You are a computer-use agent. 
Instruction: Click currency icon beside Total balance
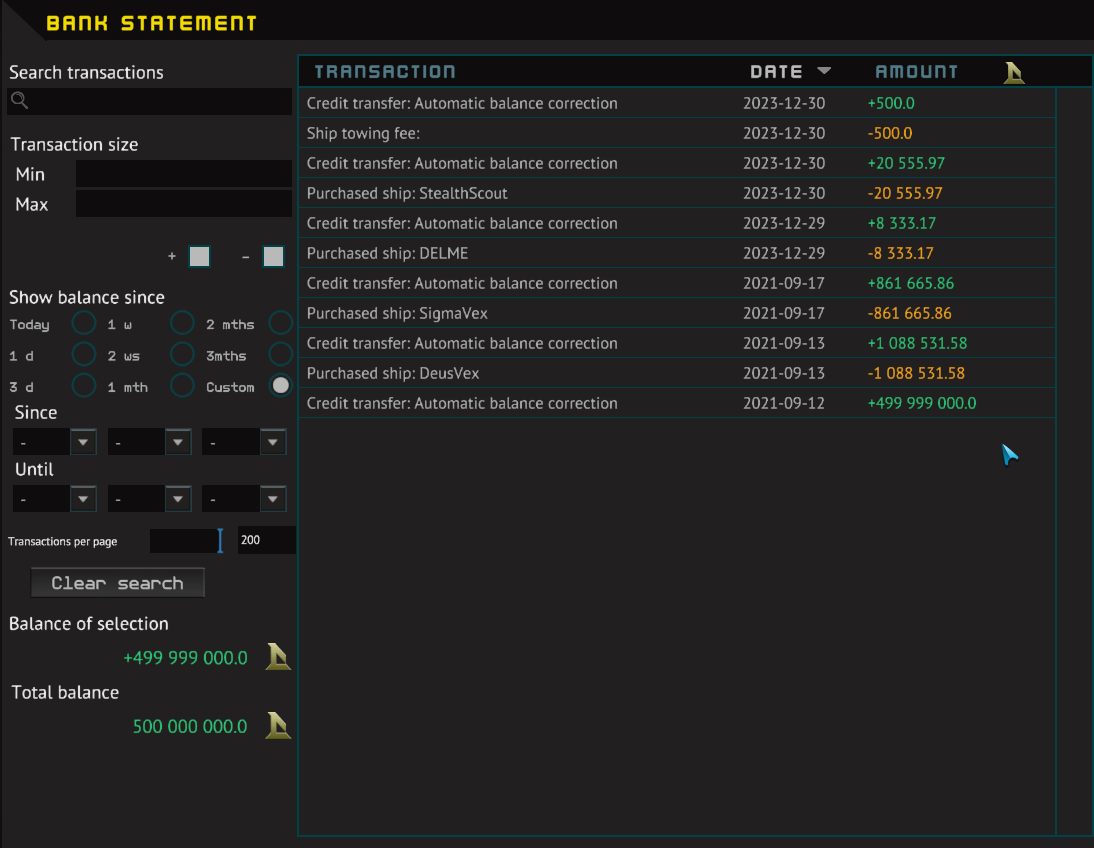click(278, 726)
